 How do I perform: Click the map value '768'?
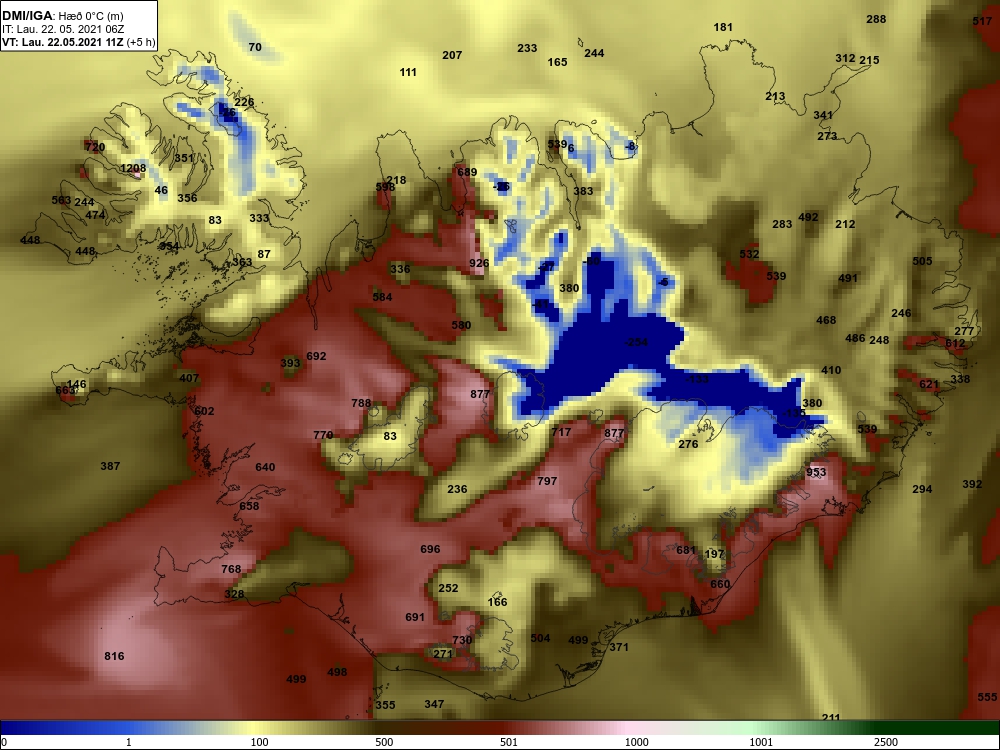click(231, 569)
